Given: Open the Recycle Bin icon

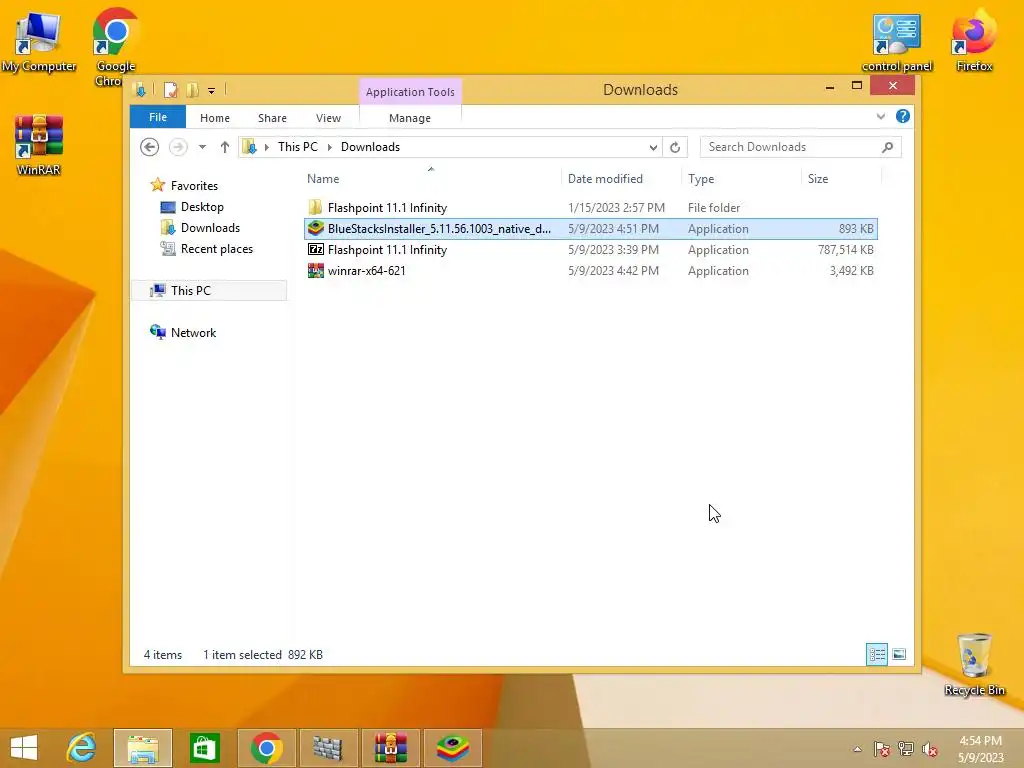Looking at the screenshot, I should click(974, 664).
